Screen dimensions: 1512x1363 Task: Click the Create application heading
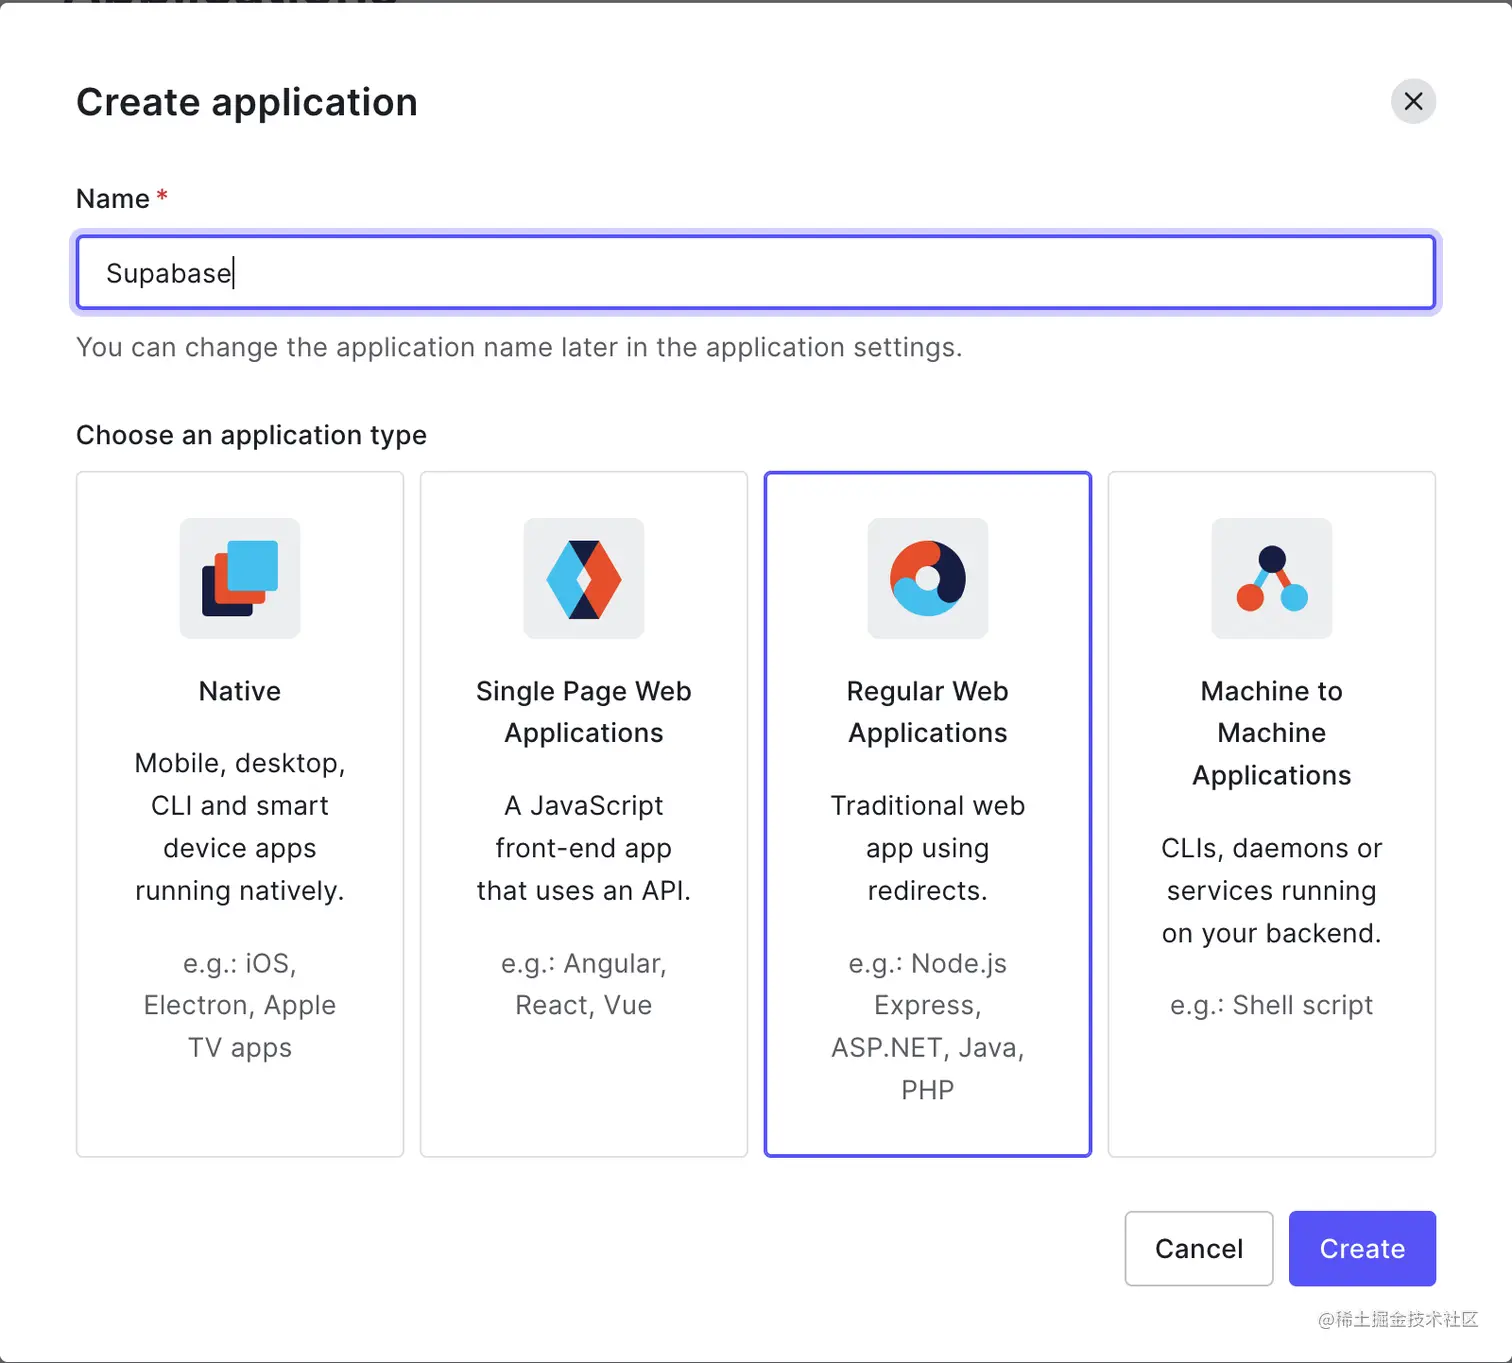pos(246,101)
